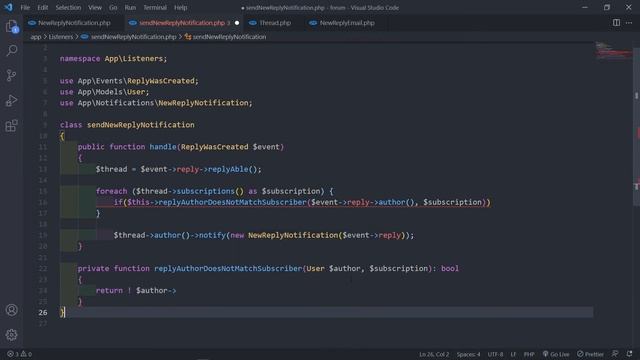Open the Run menu
This screenshot has width=640, height=360.
click(130, 7)
